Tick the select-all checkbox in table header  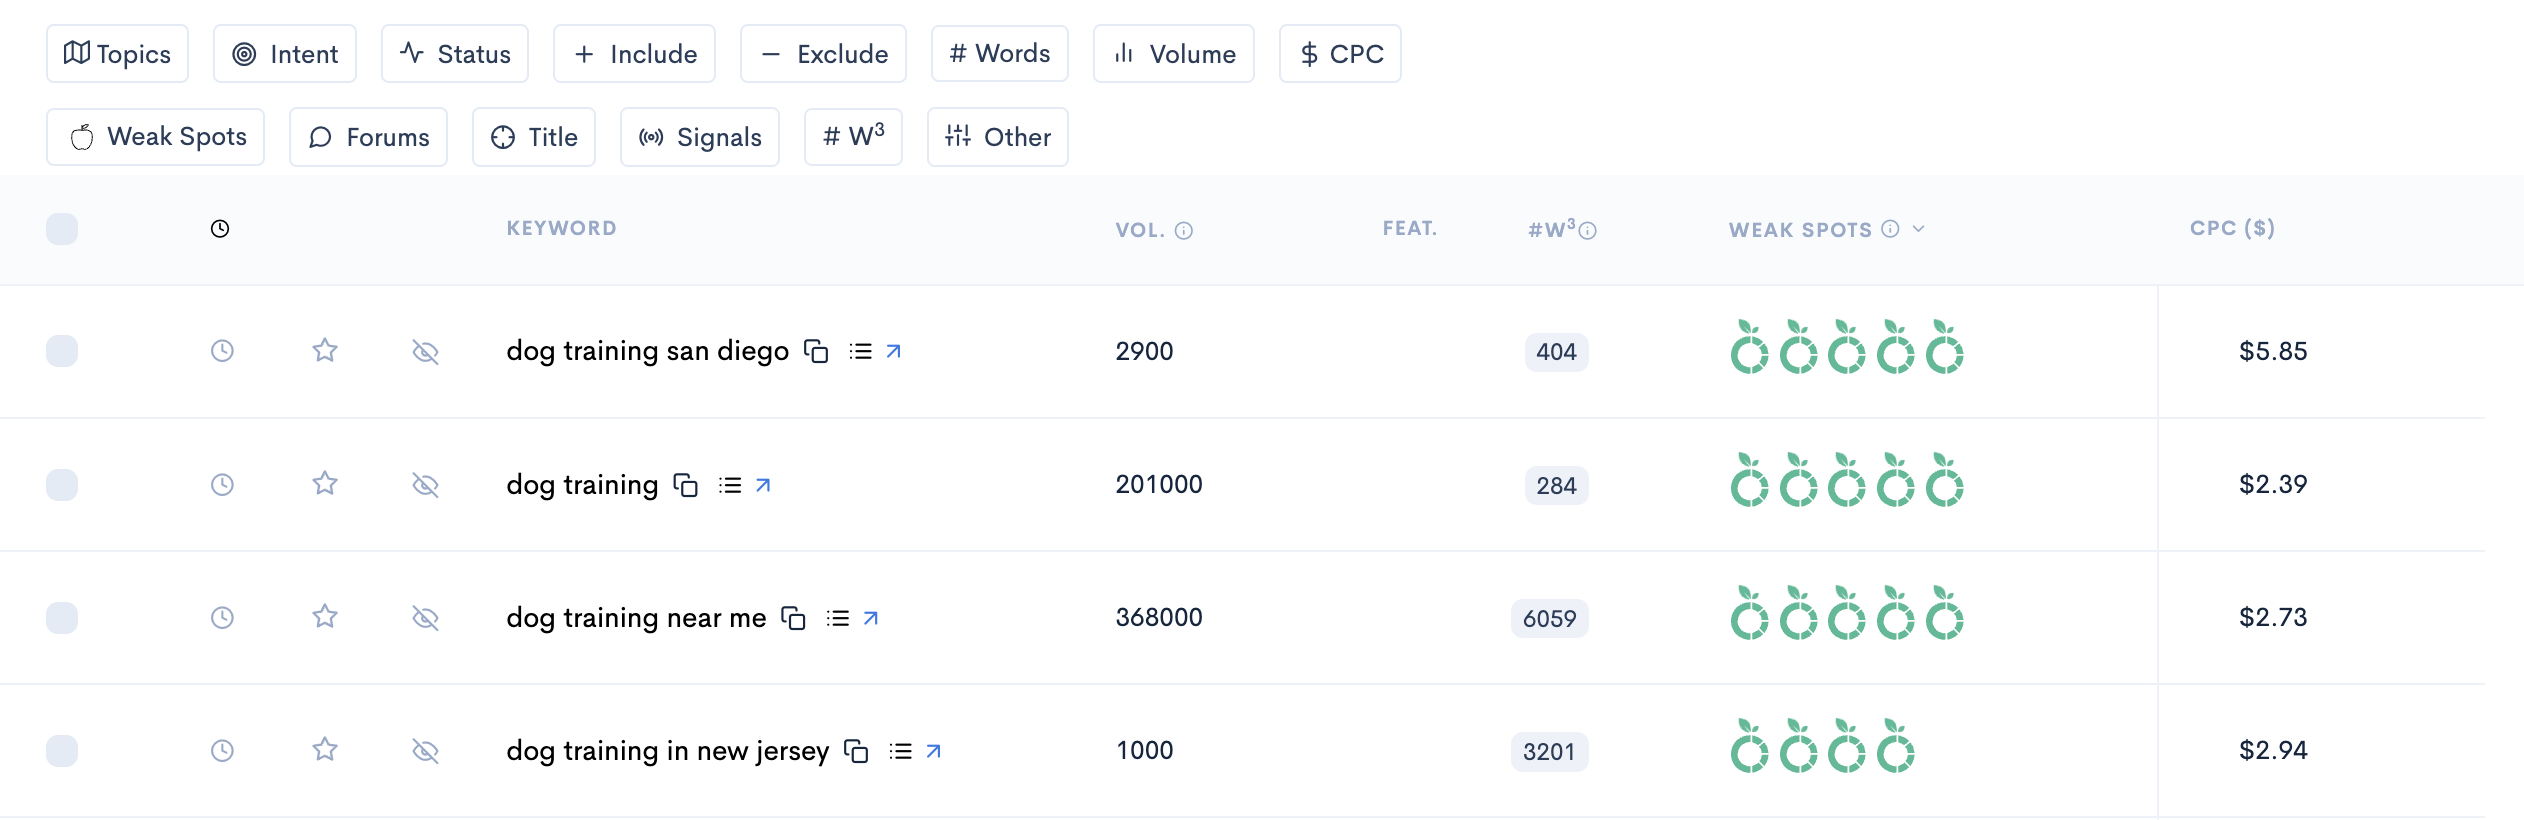coord(62,229)
